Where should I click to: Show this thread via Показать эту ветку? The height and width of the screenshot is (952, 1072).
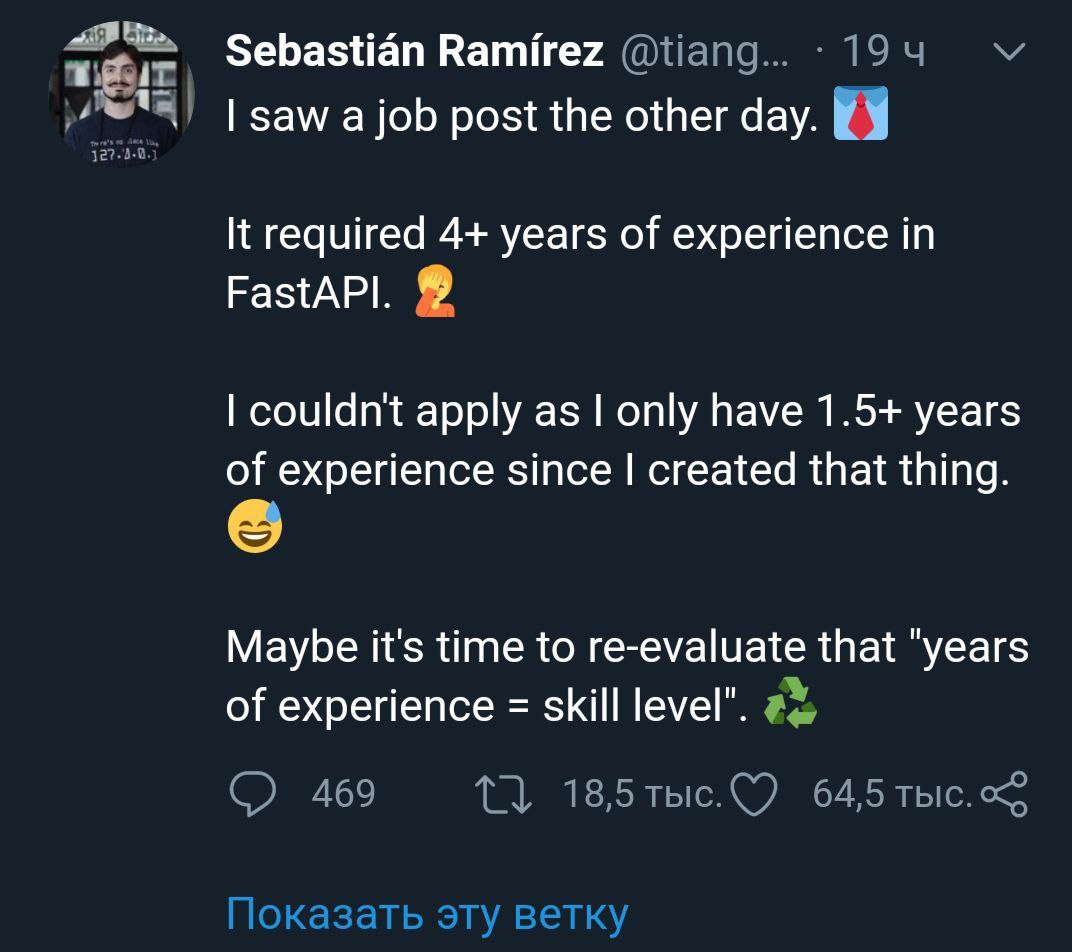pyautogui.click(x=427, y=913)
